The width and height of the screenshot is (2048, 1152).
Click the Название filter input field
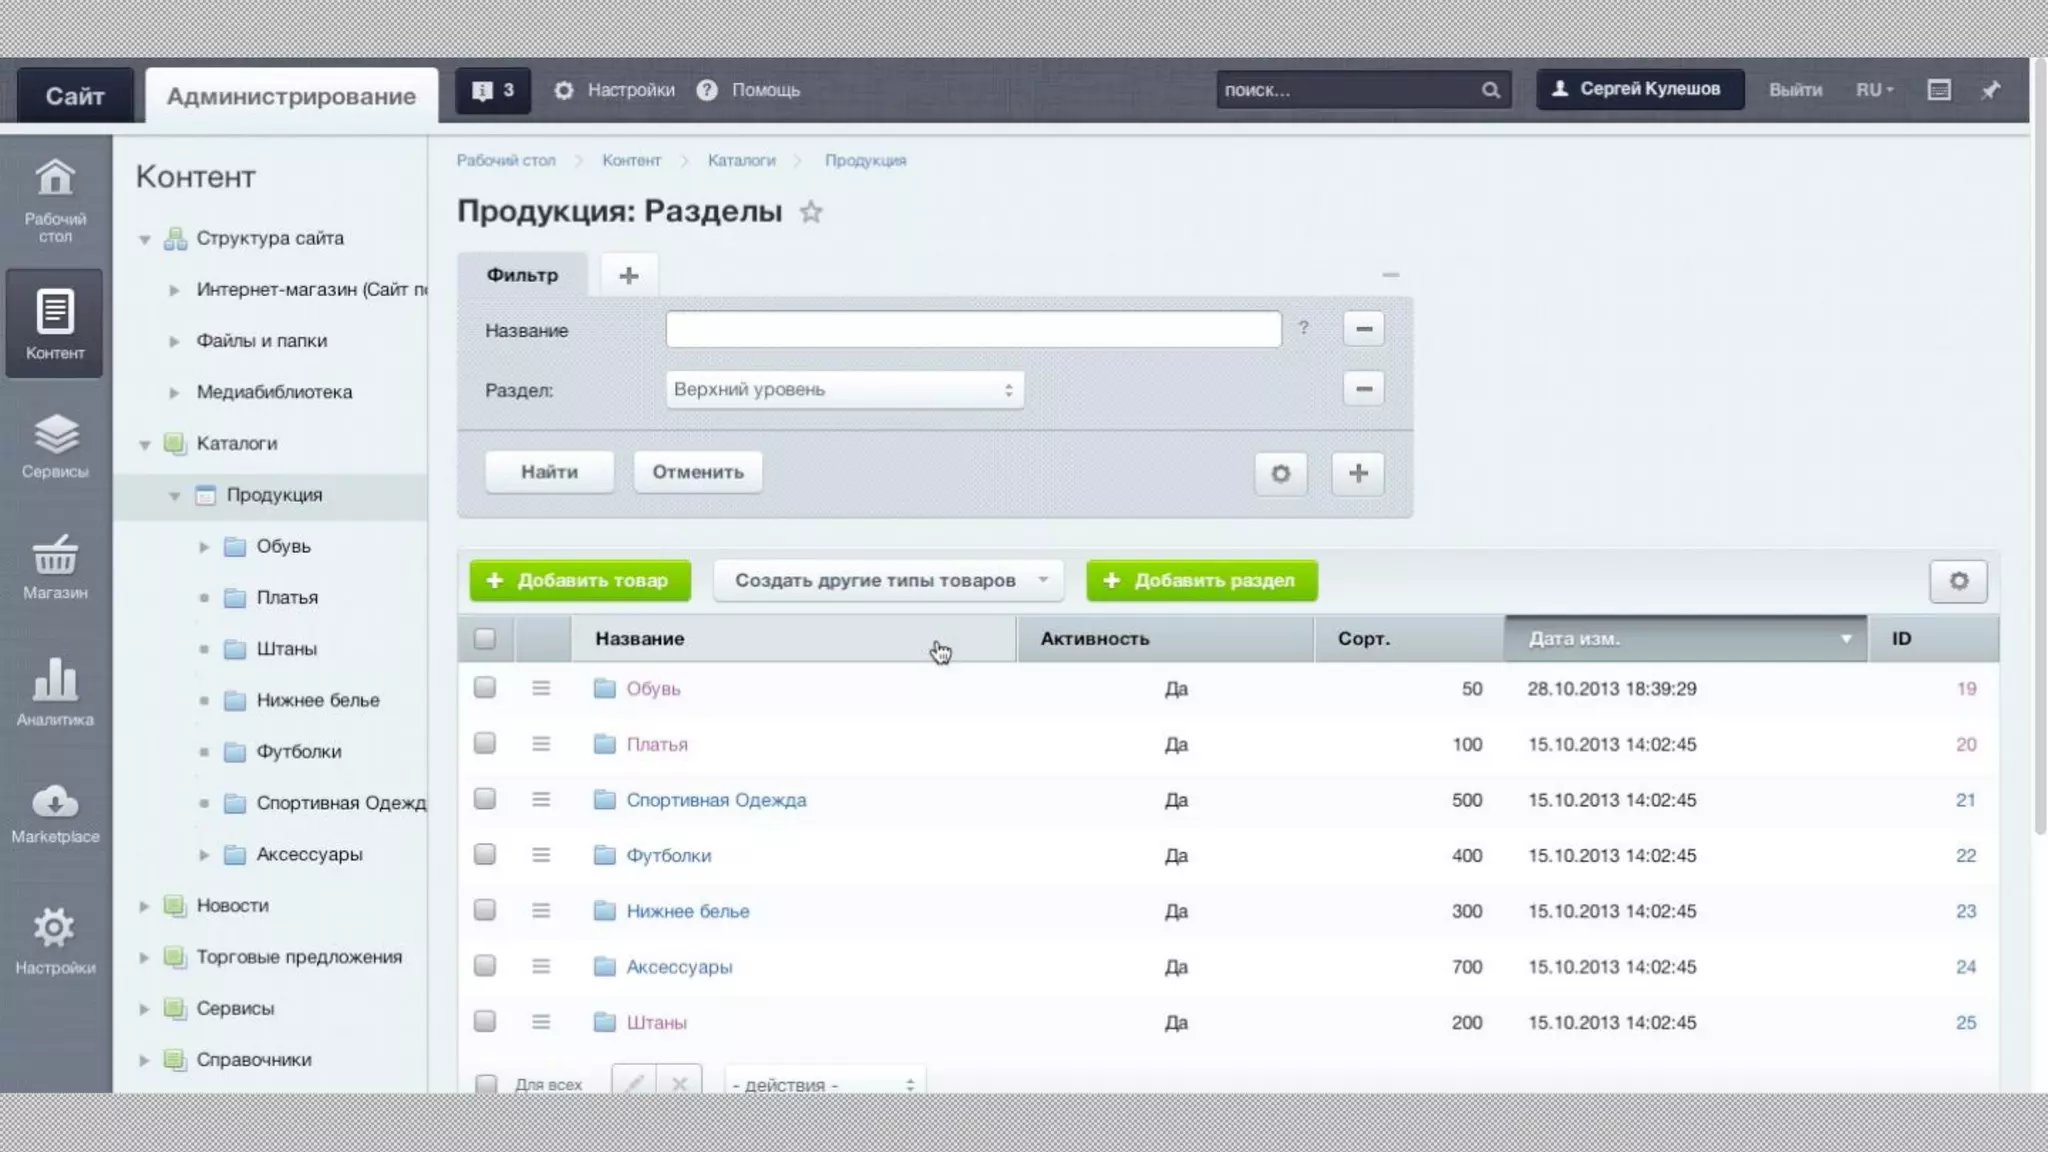click(973, 330)
